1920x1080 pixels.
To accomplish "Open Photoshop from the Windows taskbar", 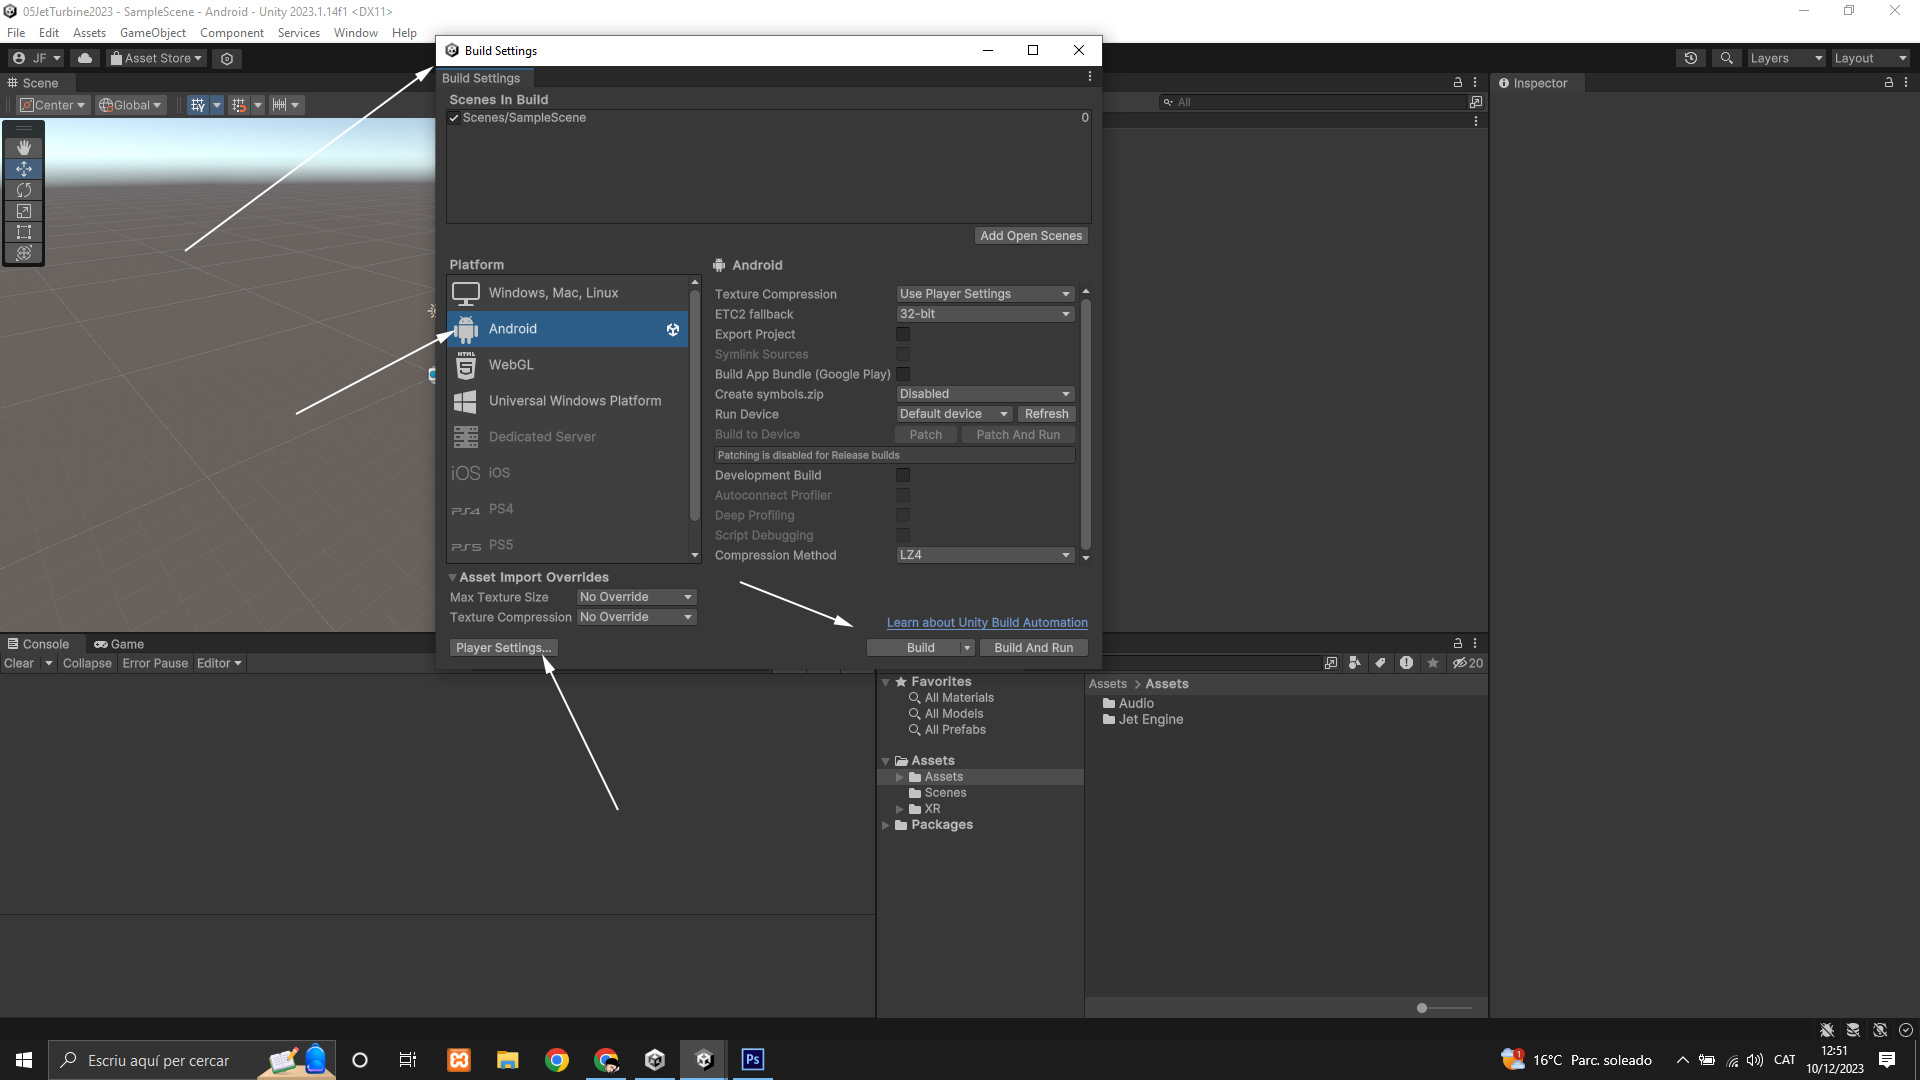I will 753,1060.
